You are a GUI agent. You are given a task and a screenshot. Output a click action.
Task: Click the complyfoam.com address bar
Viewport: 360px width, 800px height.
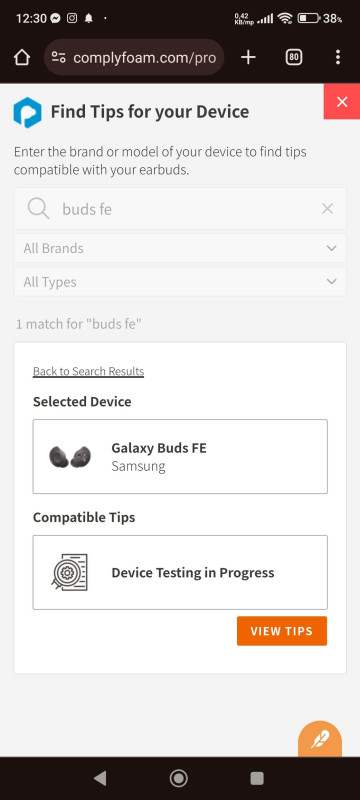(x=135, y=58)
